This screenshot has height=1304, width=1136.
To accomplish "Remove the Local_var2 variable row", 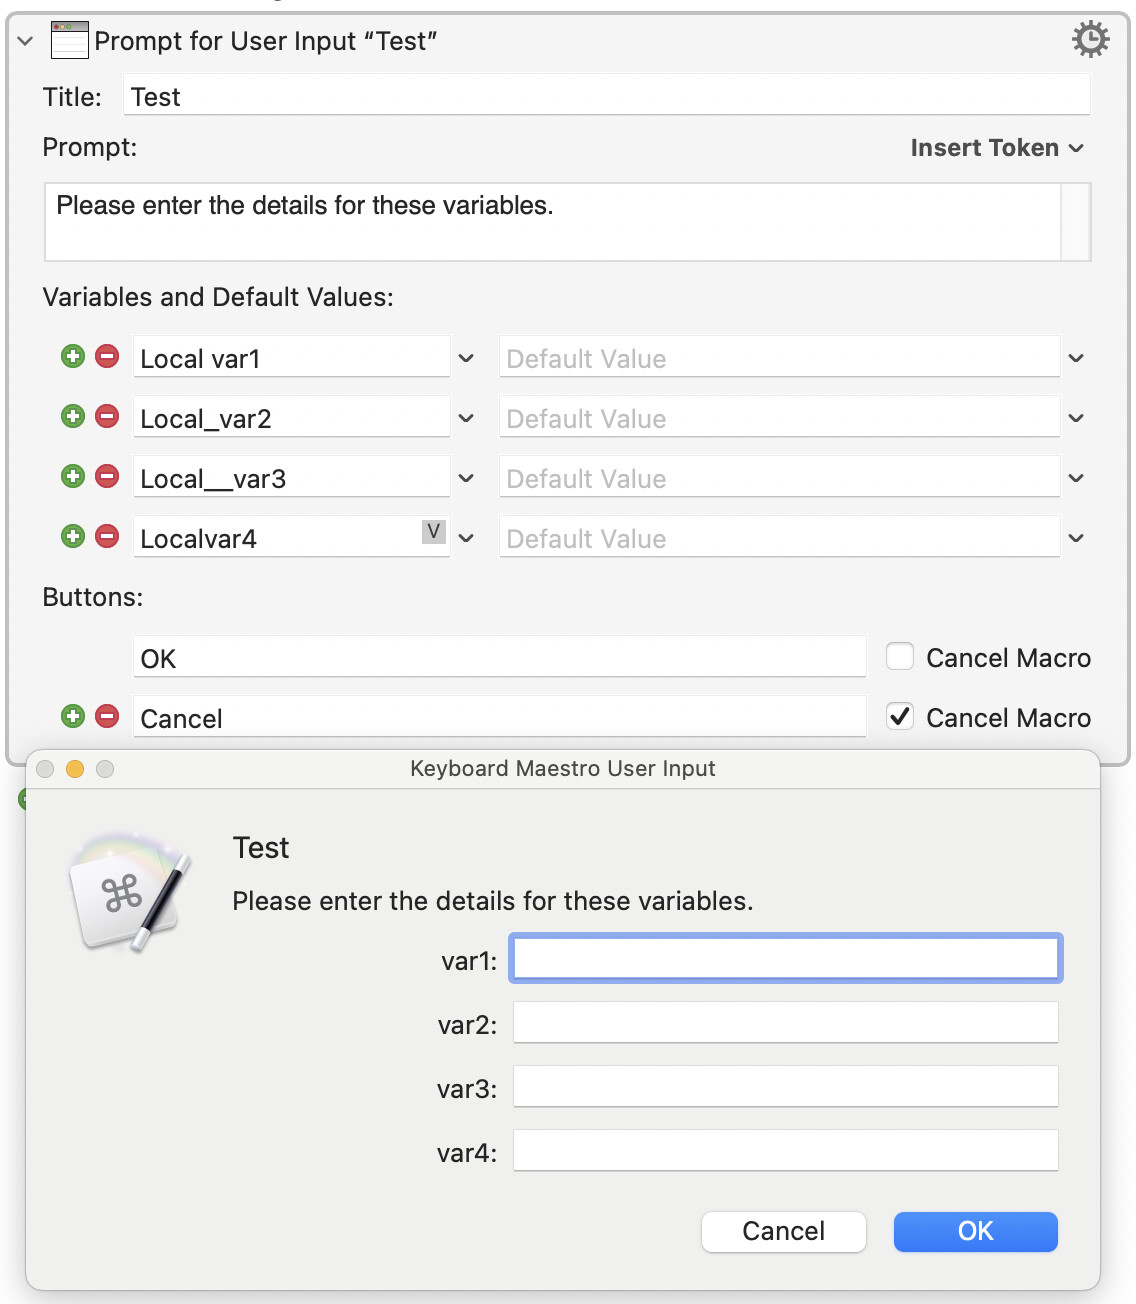I will tap(107, 417).
